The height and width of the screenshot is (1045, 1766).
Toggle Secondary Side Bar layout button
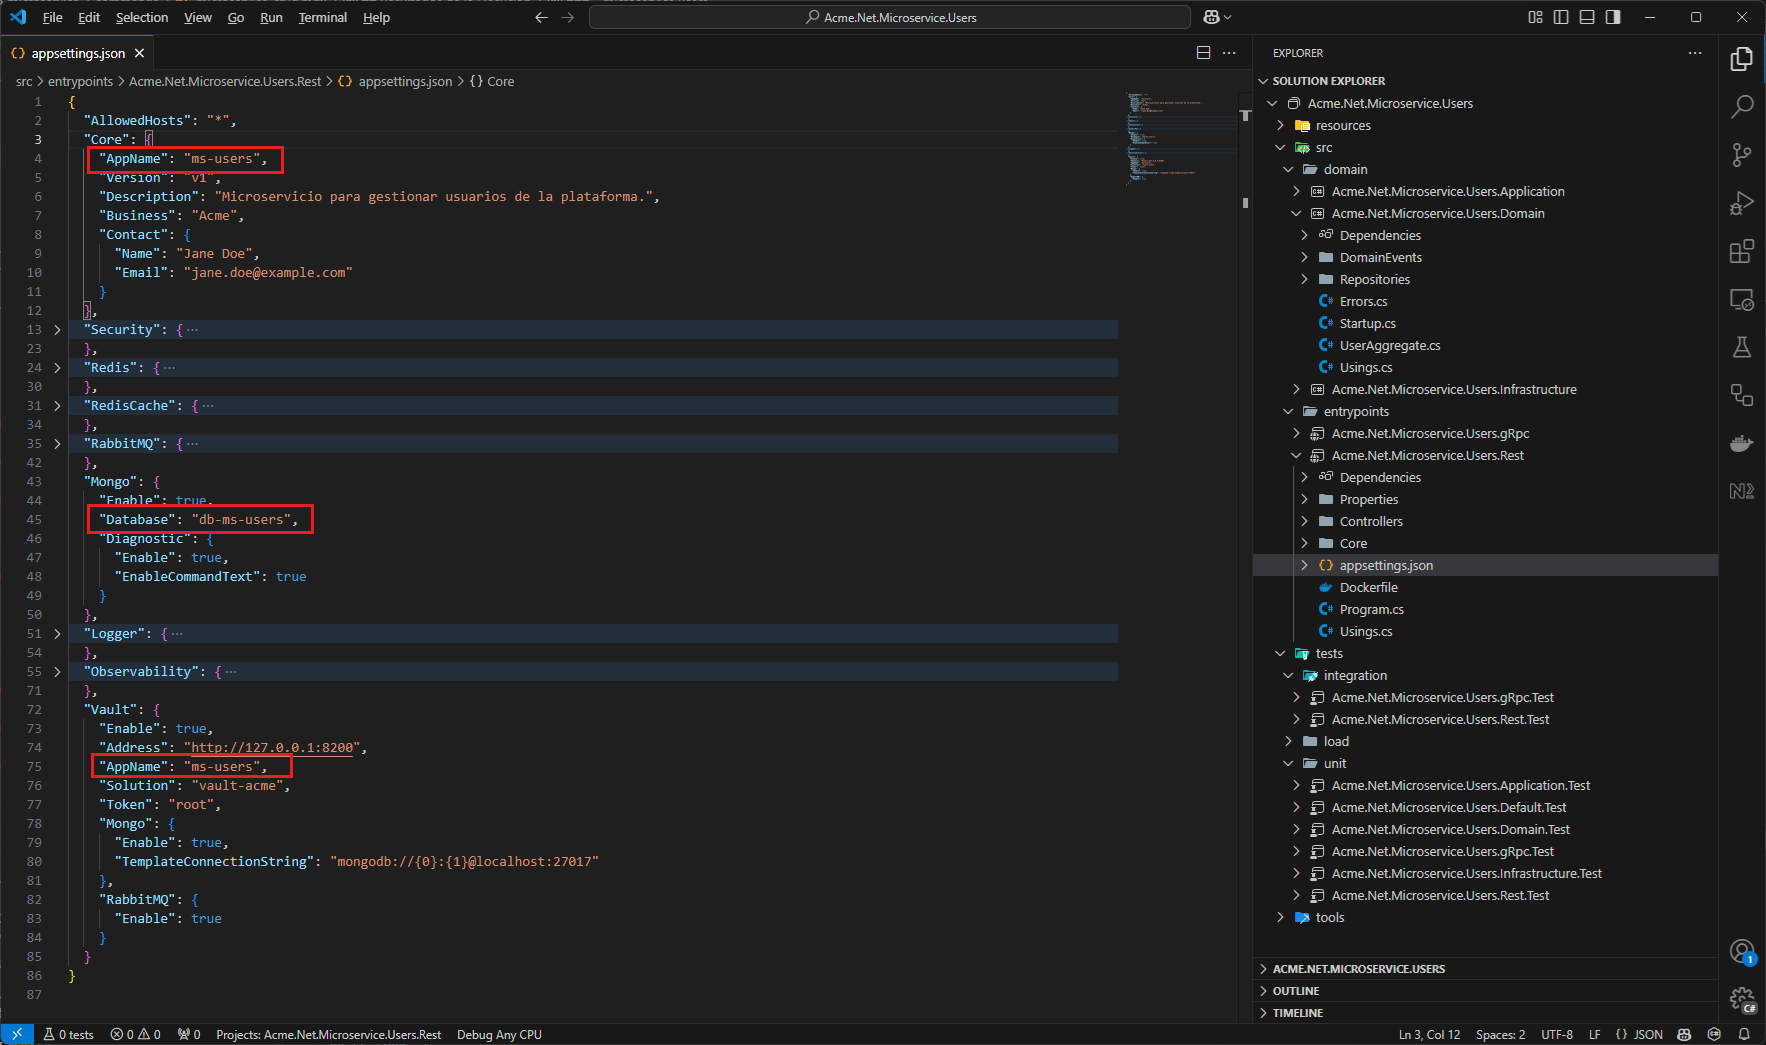tap(1613, 17)
